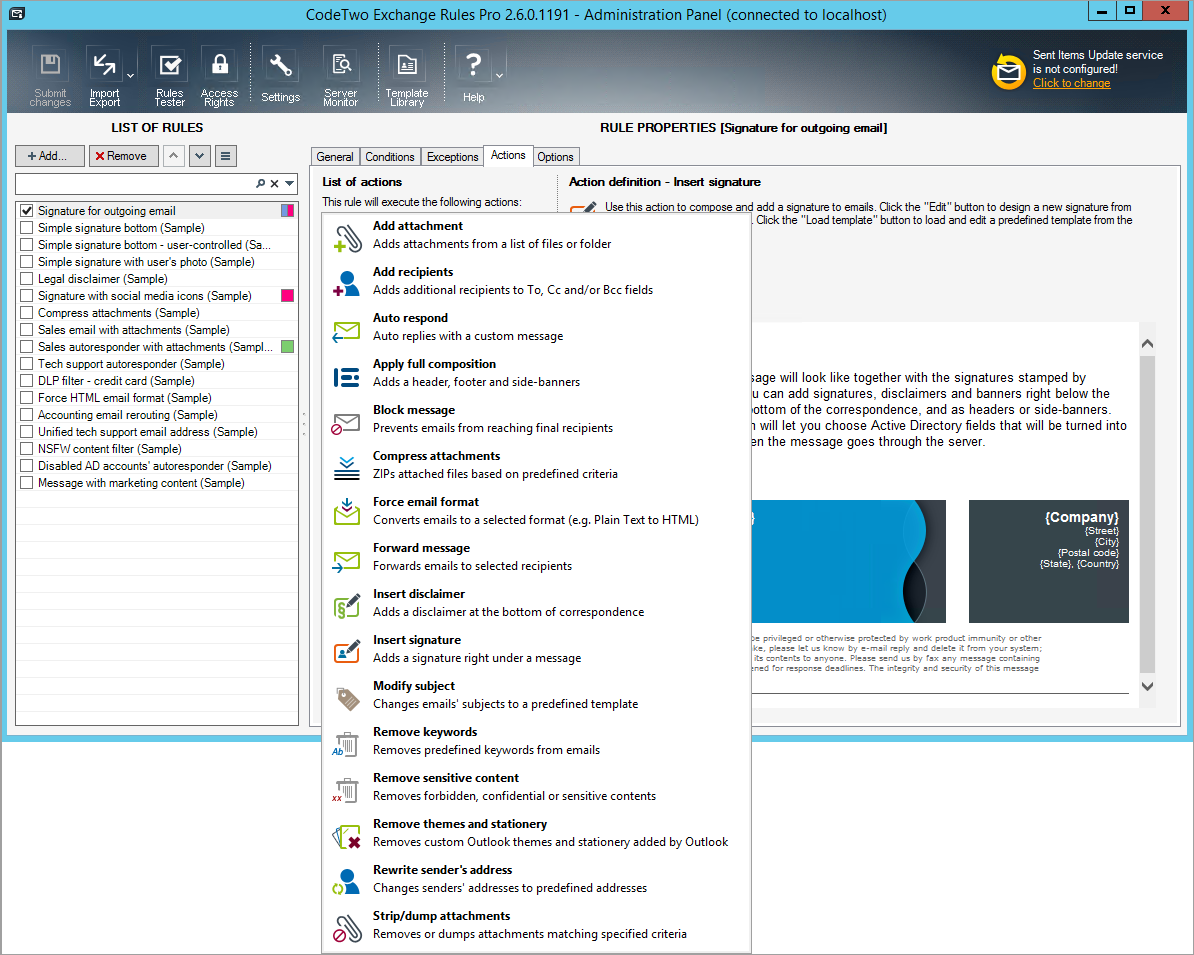
Task: Click the Sent Items Update service mail icon
Action: (1008, 72)
